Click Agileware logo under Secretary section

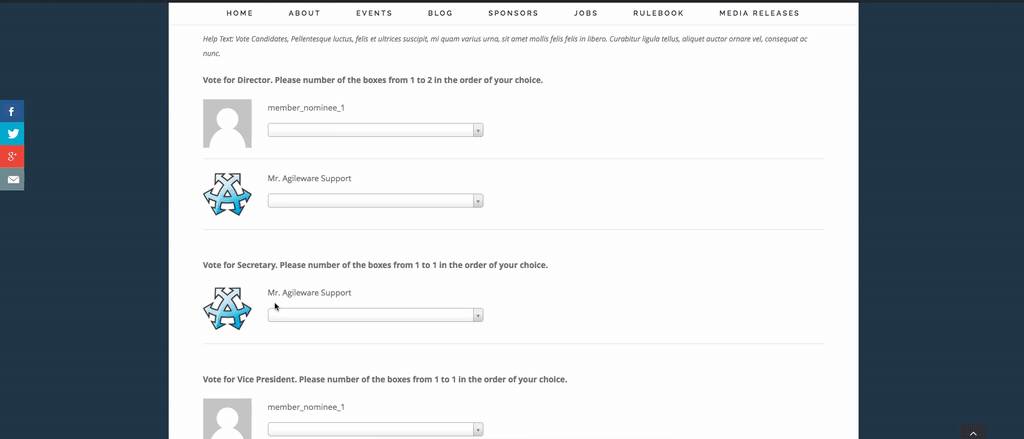pos(227,309)
